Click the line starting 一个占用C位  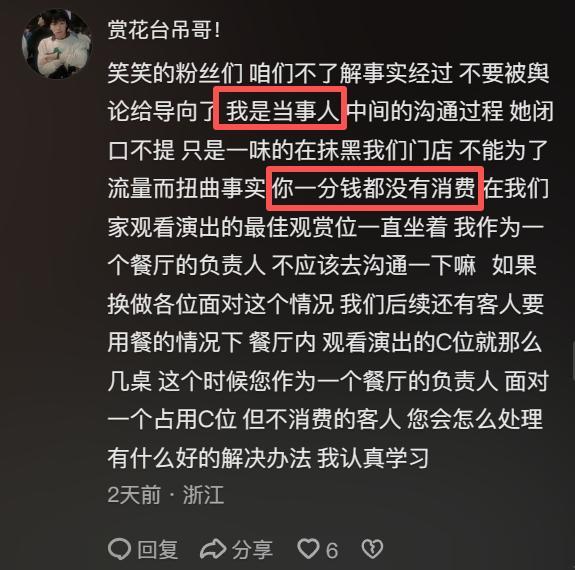[325, 419]
